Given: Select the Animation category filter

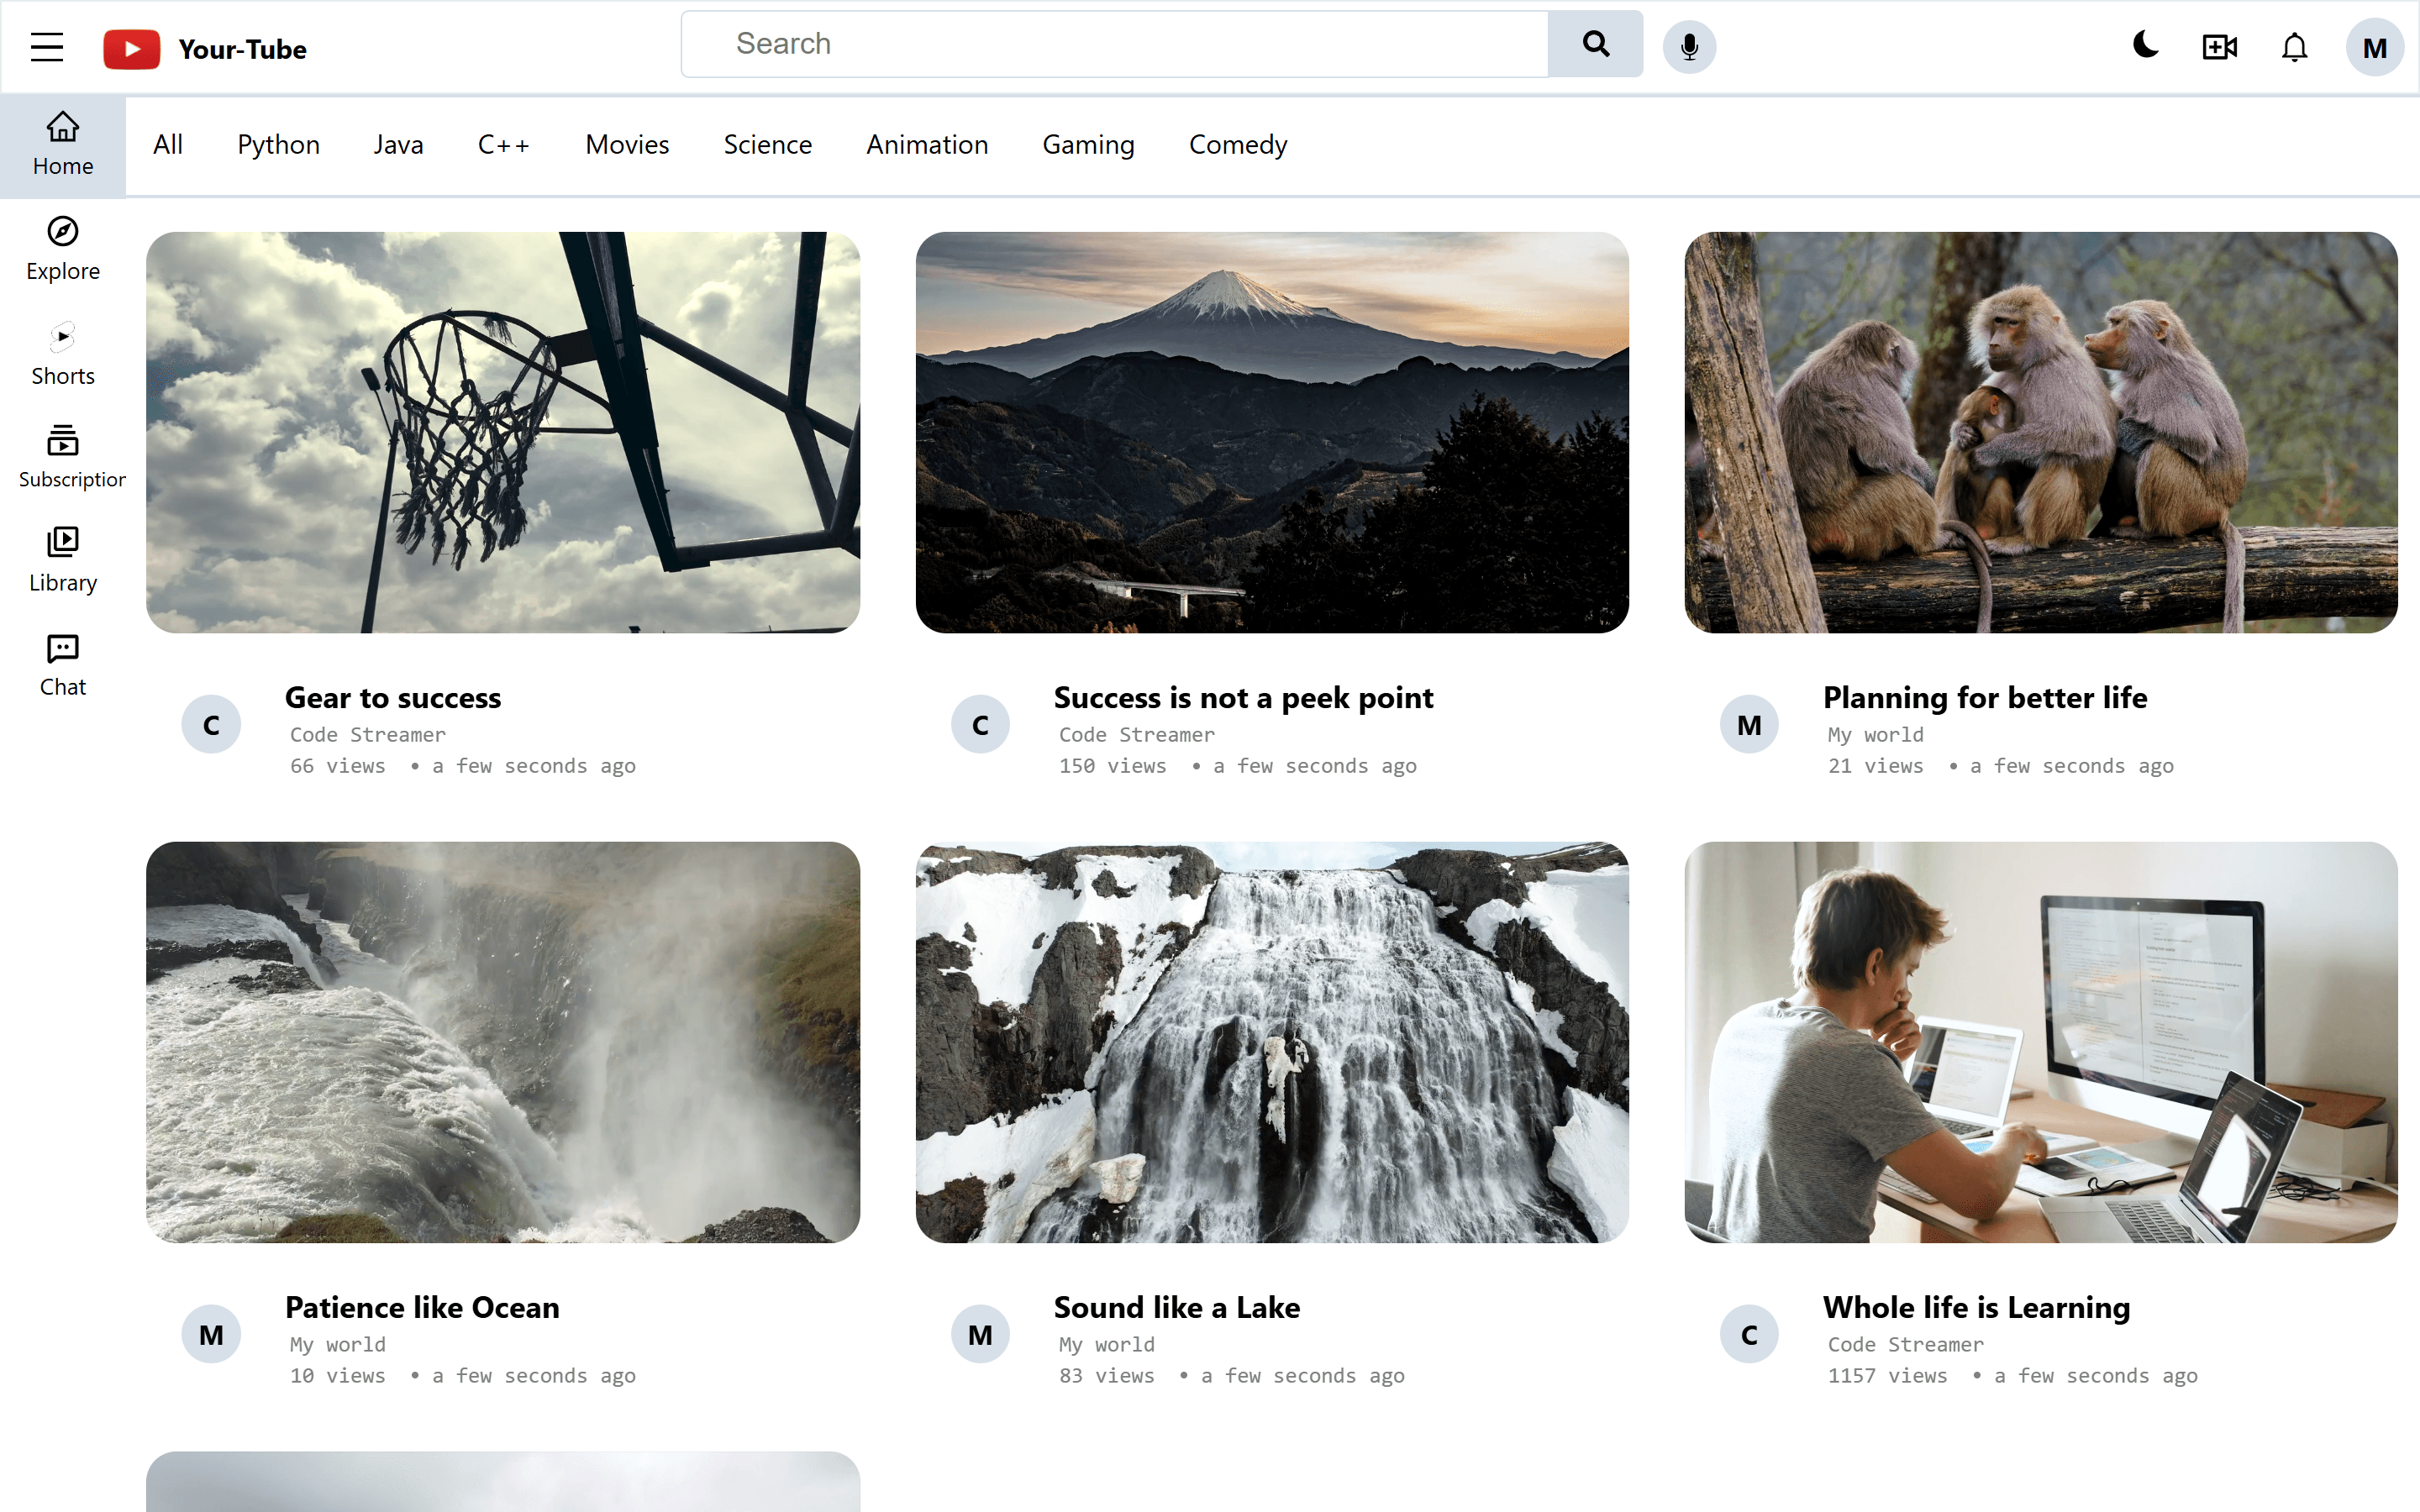Looking at the screenshot, I should coord(927,145).
